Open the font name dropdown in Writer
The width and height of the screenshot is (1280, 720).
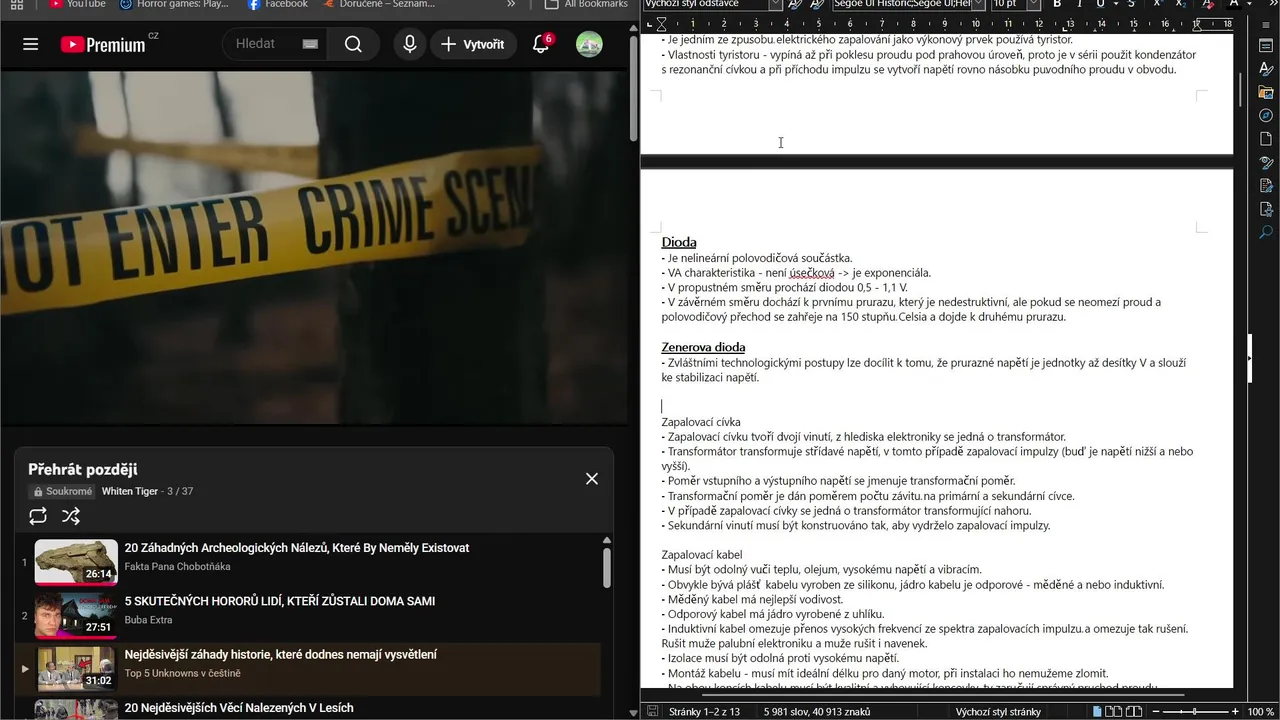[981, 4]
